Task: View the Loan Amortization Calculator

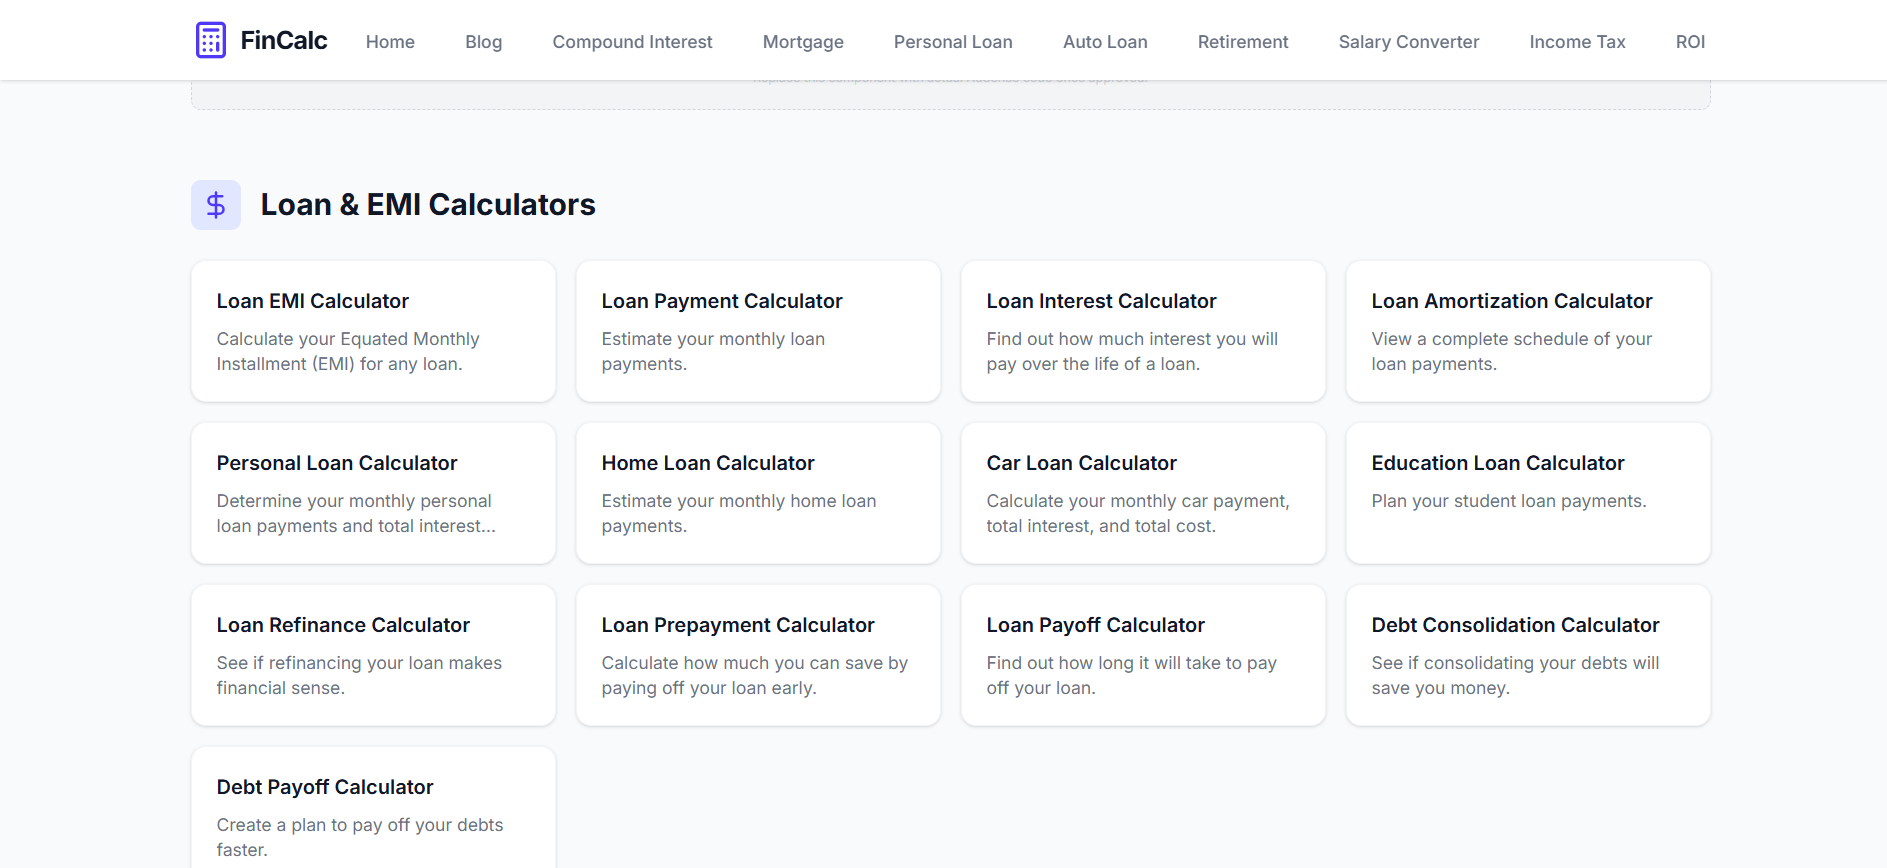Action: (1527, 331)
